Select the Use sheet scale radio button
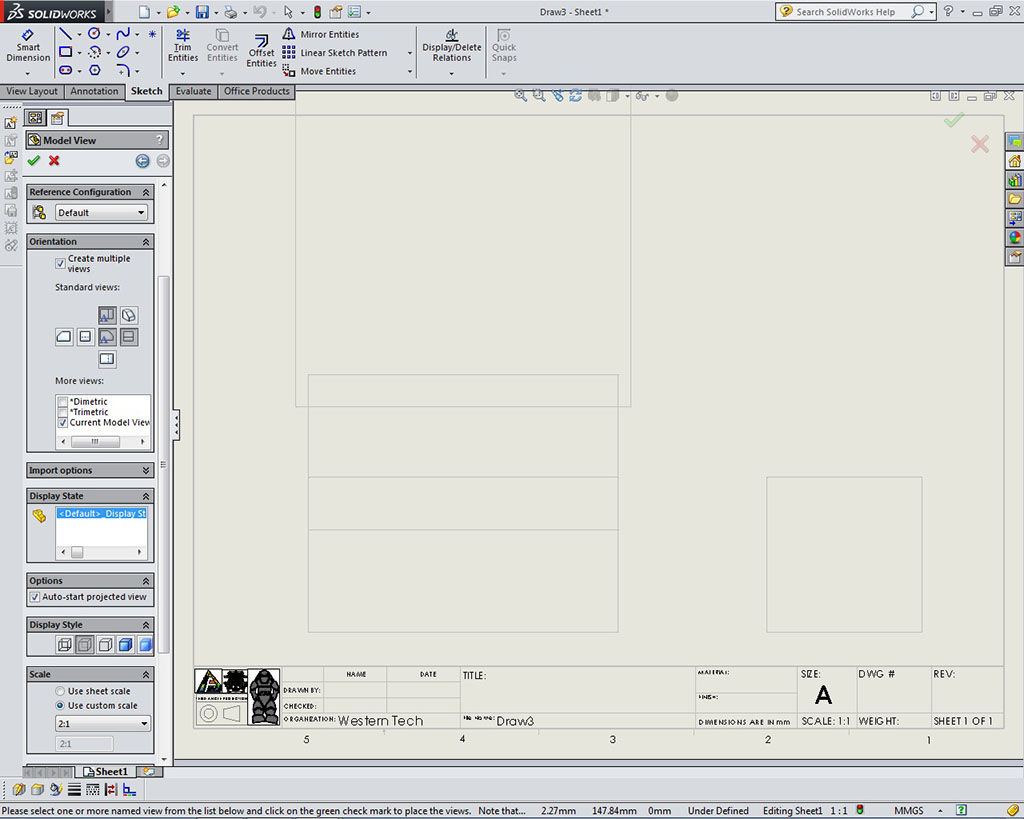 point(60,691)
